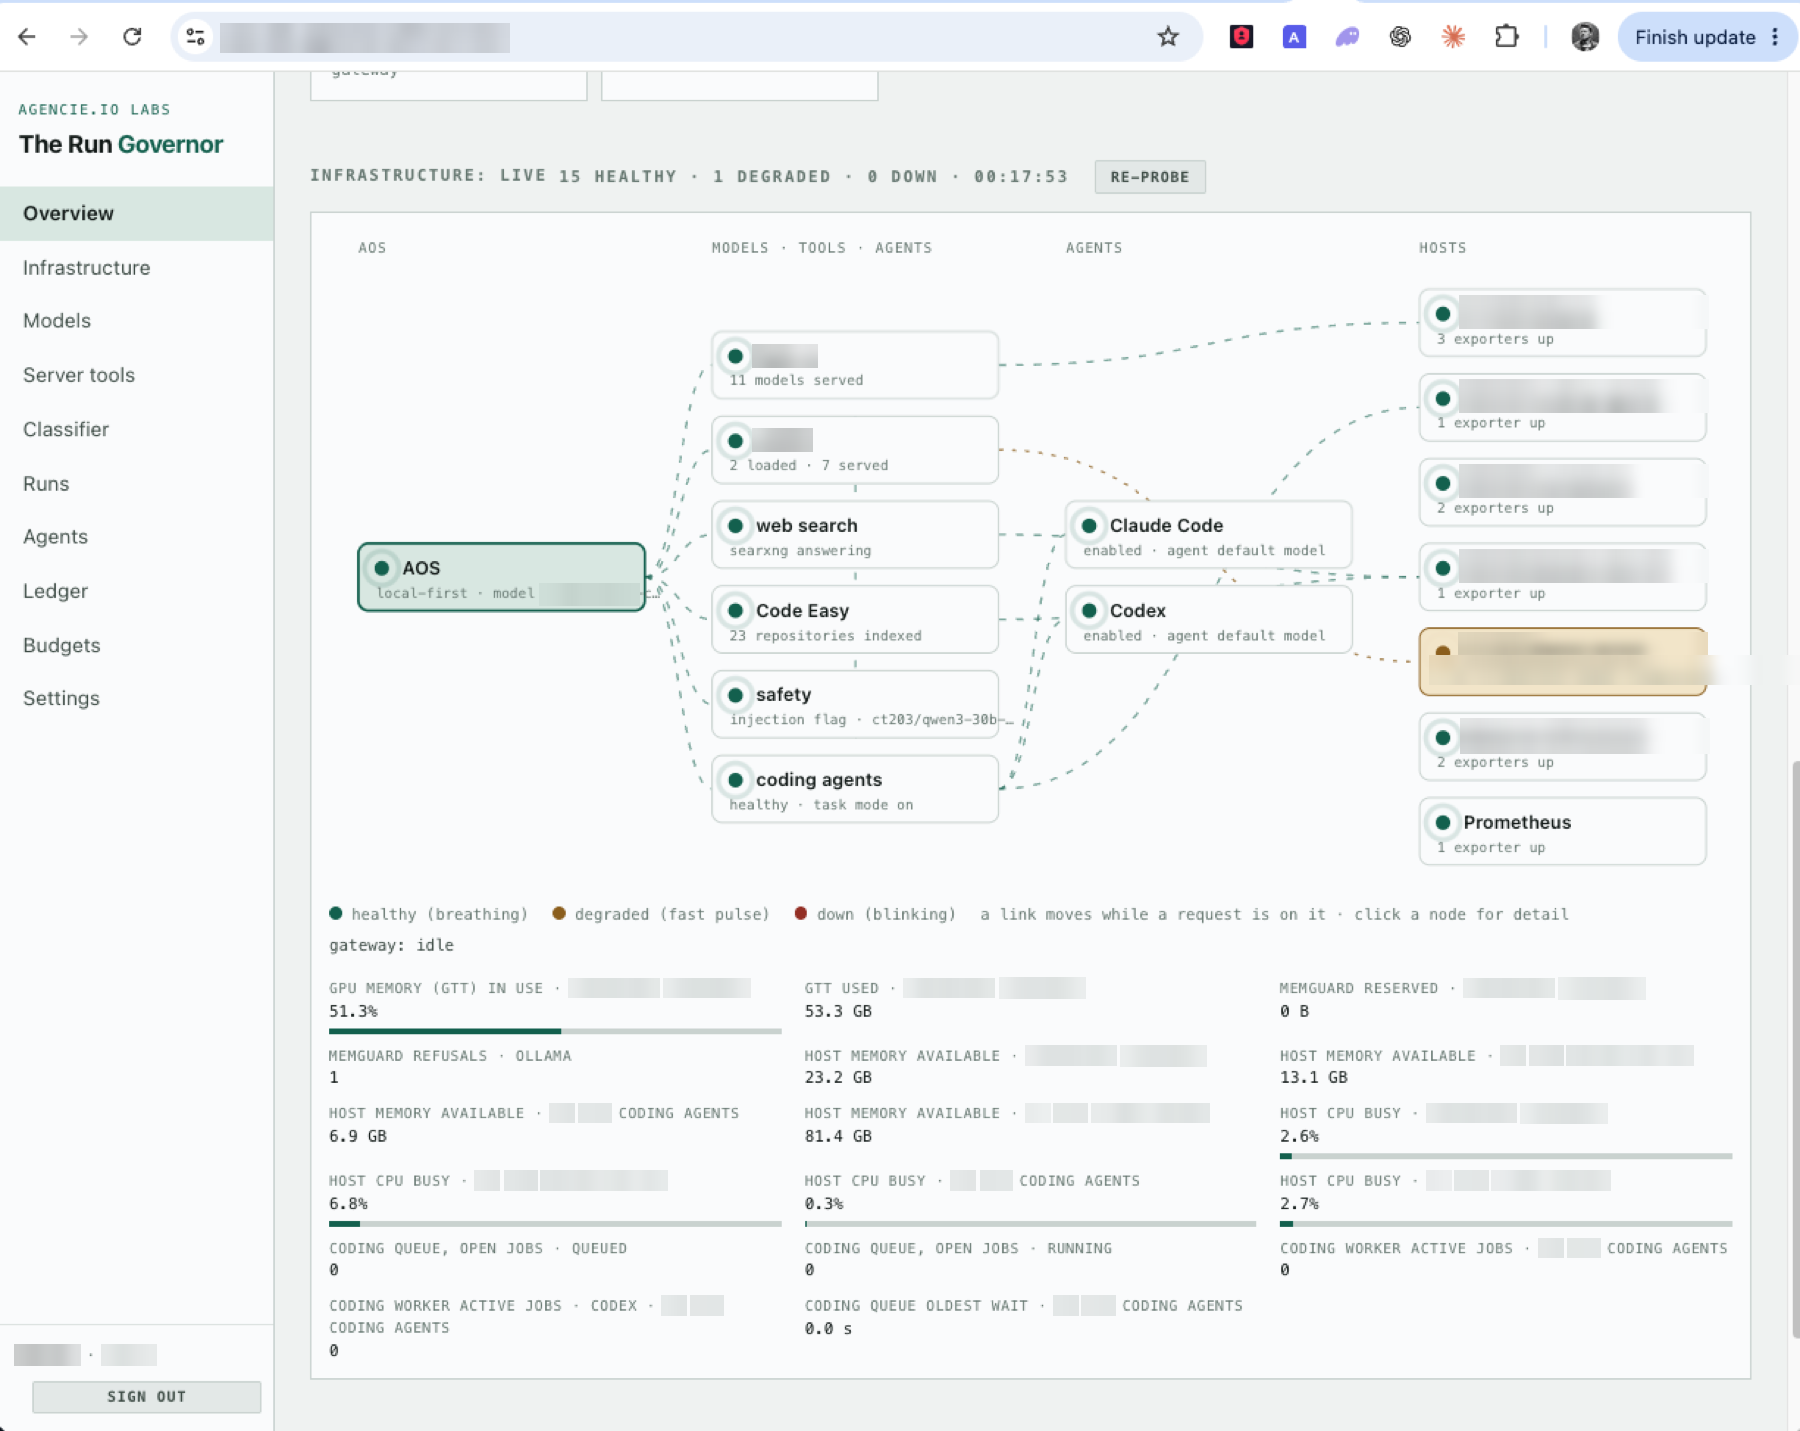The image size is (1800, 1431).
Task: Open site information tune icon
Action: pyautogui.click(x=195, y=37)
